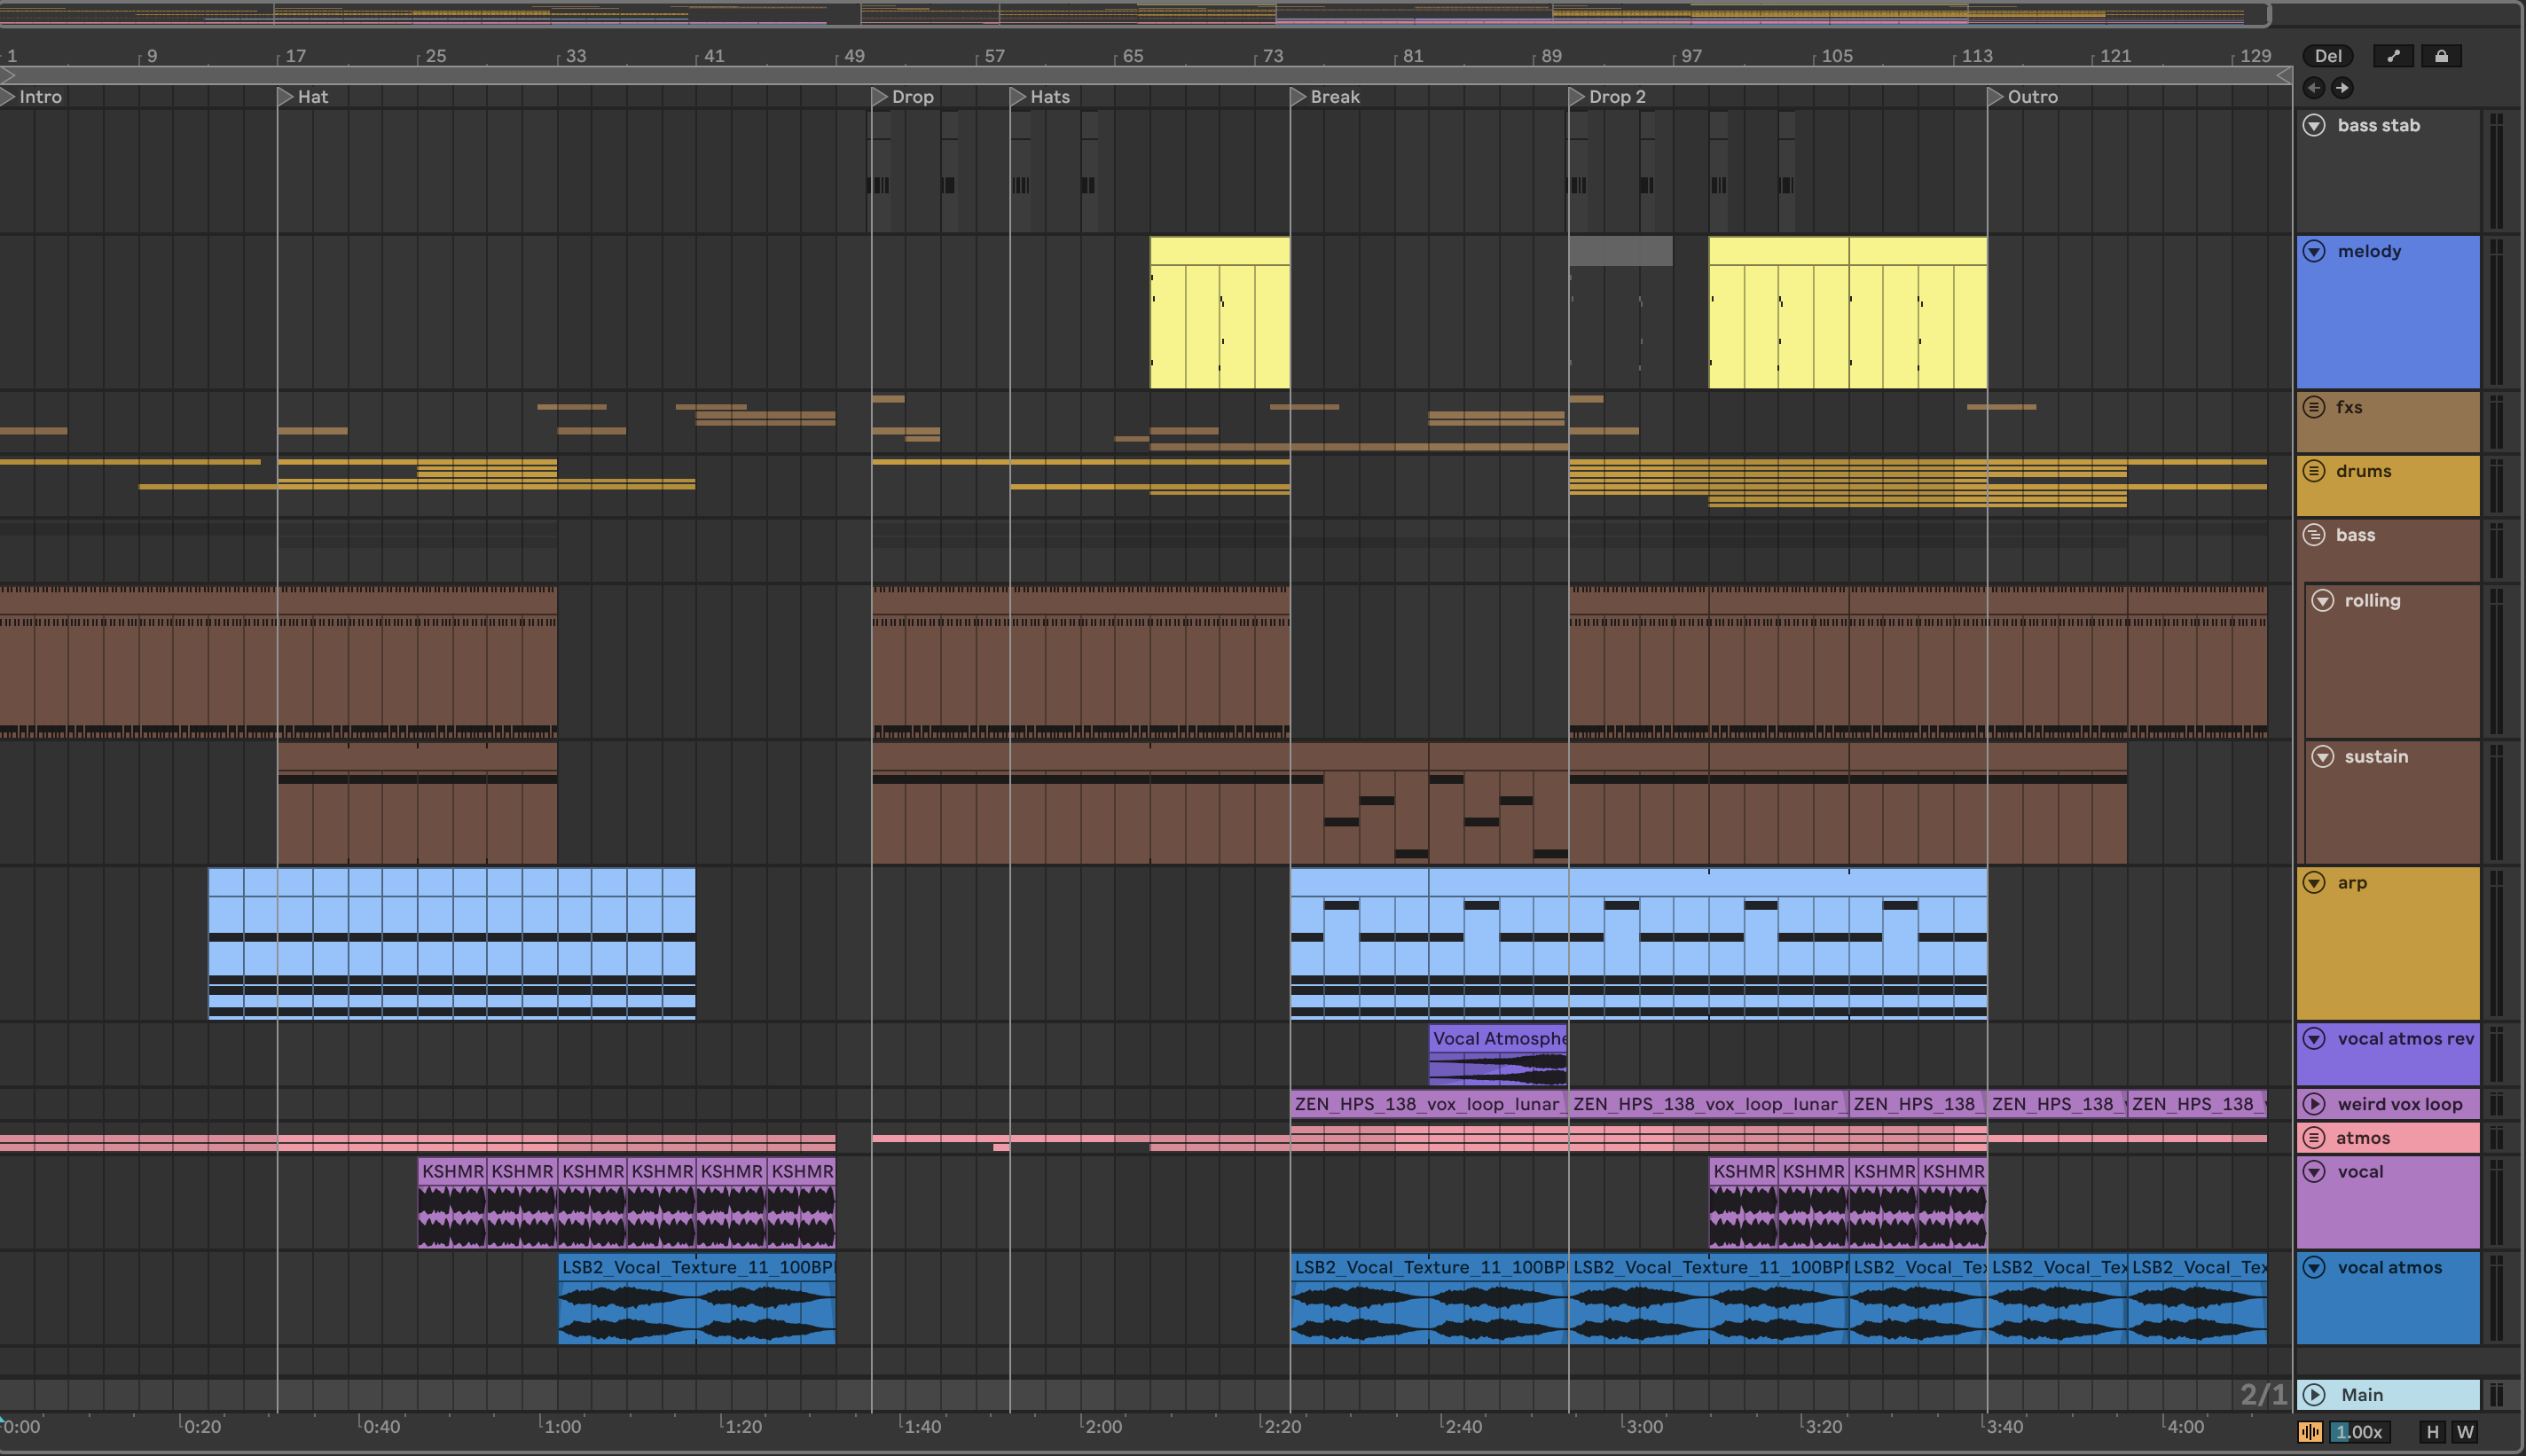
Task: Expand the weird vox loop track
Action: (2314, 1104)
